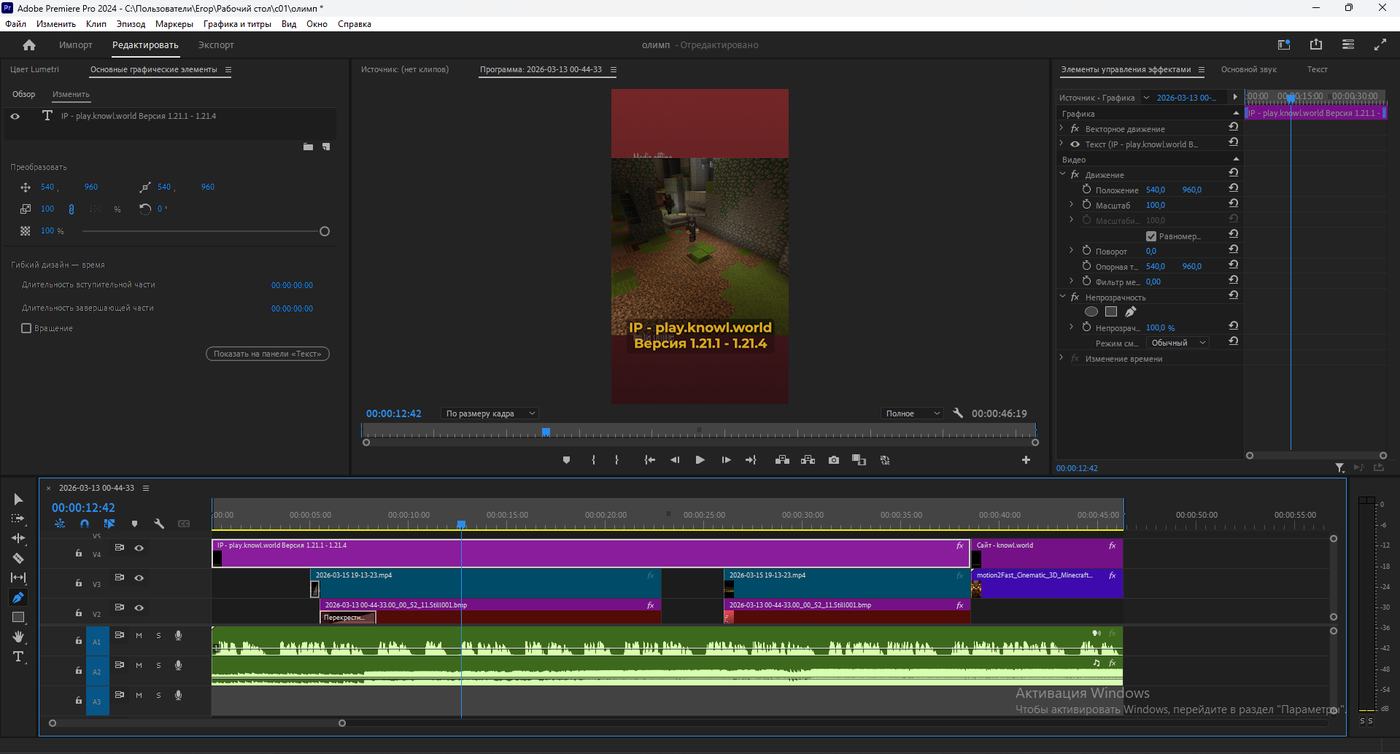Image resolution: width=1400 pixels, height=754 pixels.
Task: Click Export Frame camera icon
Action: click(x=834, y=460)
